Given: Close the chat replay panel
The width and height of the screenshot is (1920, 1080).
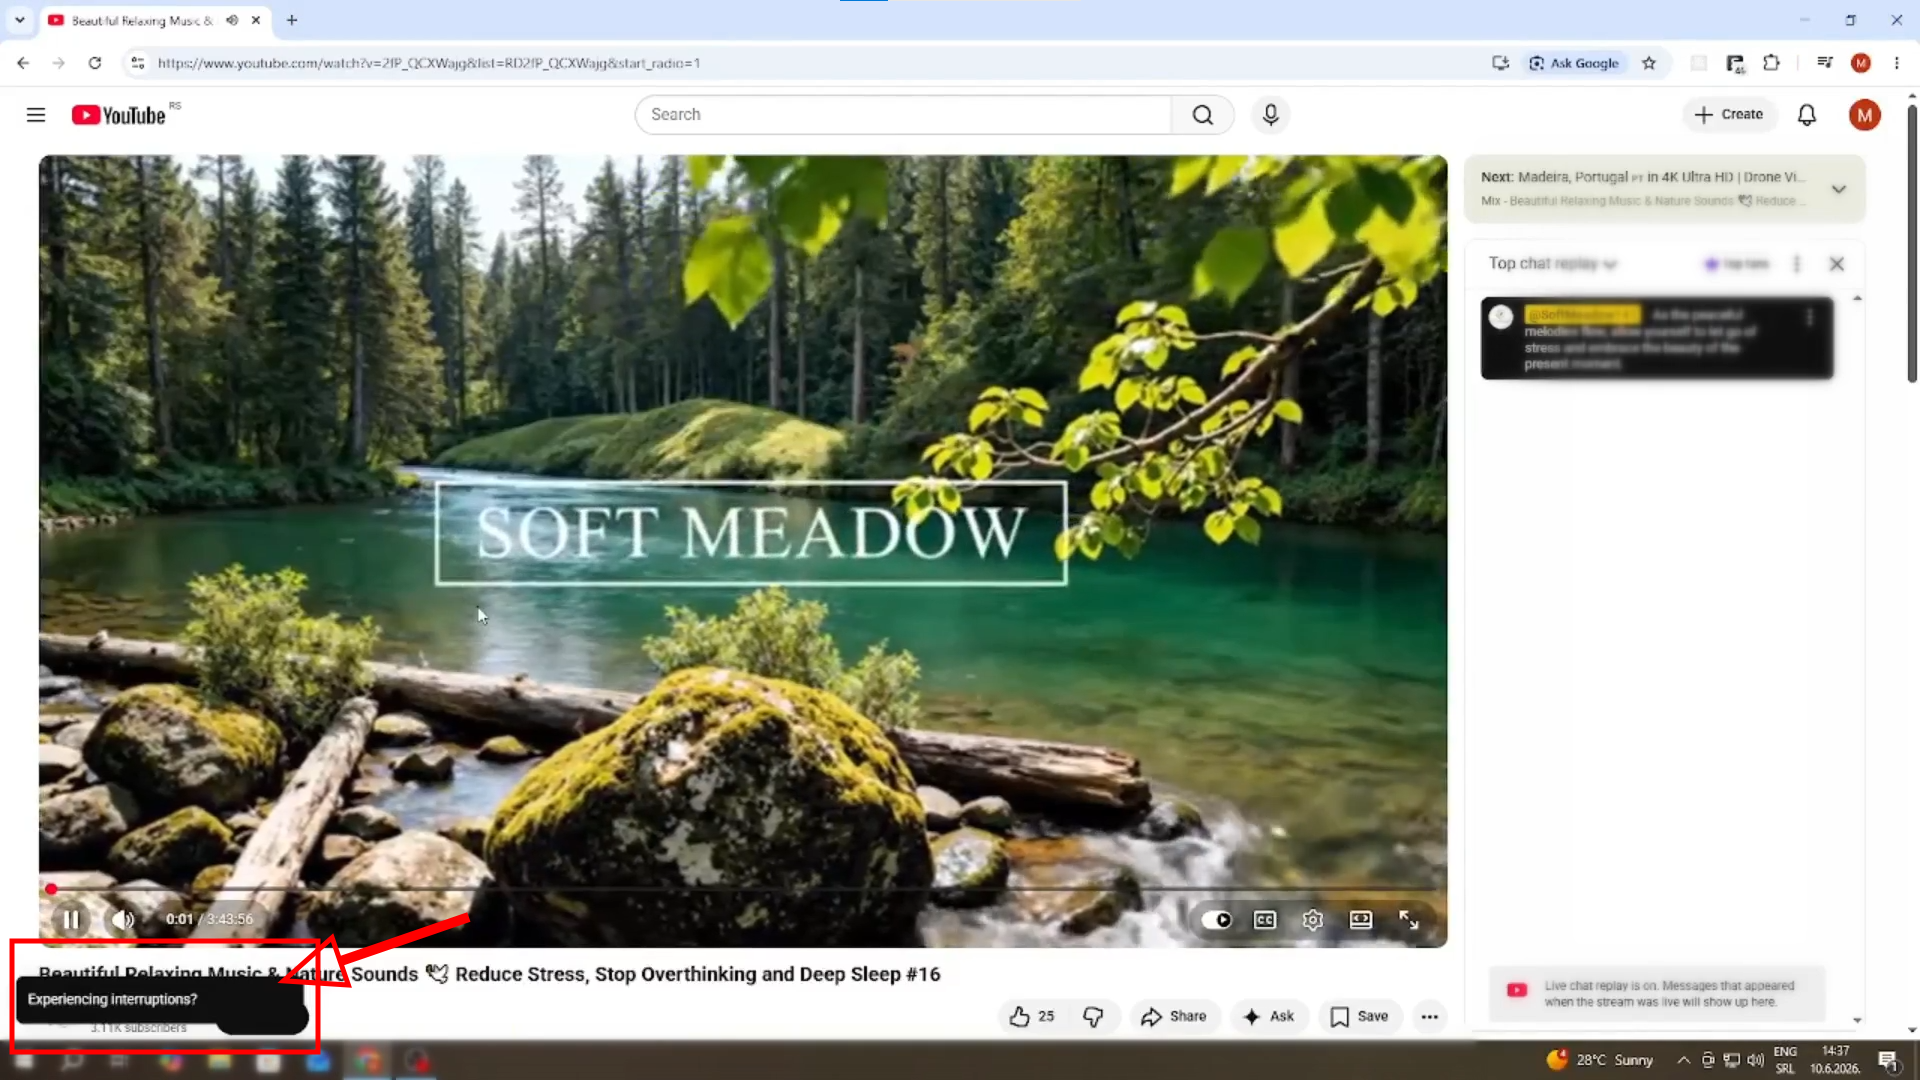Looking at the screenshot, I should coord(1837,264).
